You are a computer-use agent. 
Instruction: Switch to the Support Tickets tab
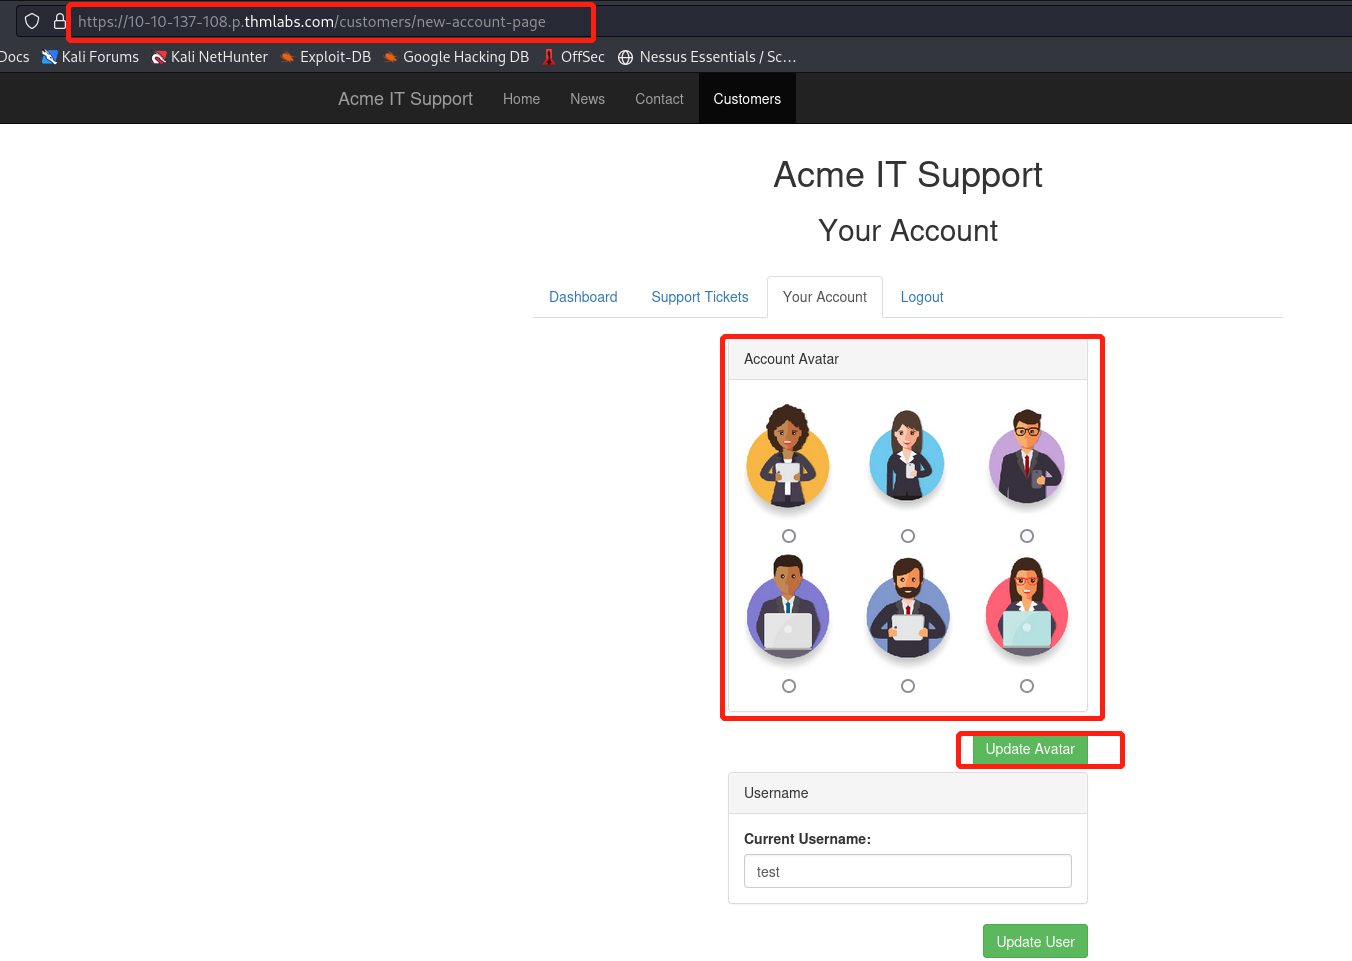click(699, 297)
